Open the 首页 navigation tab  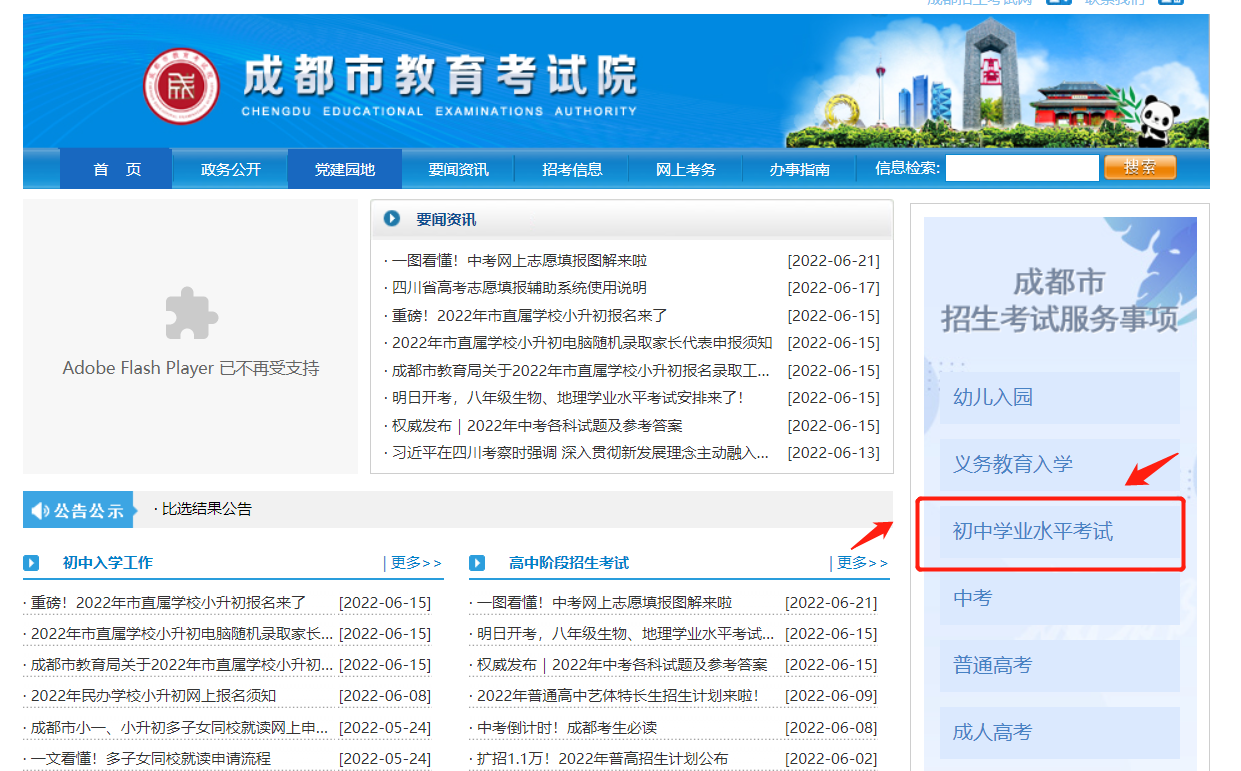[117, 169]
